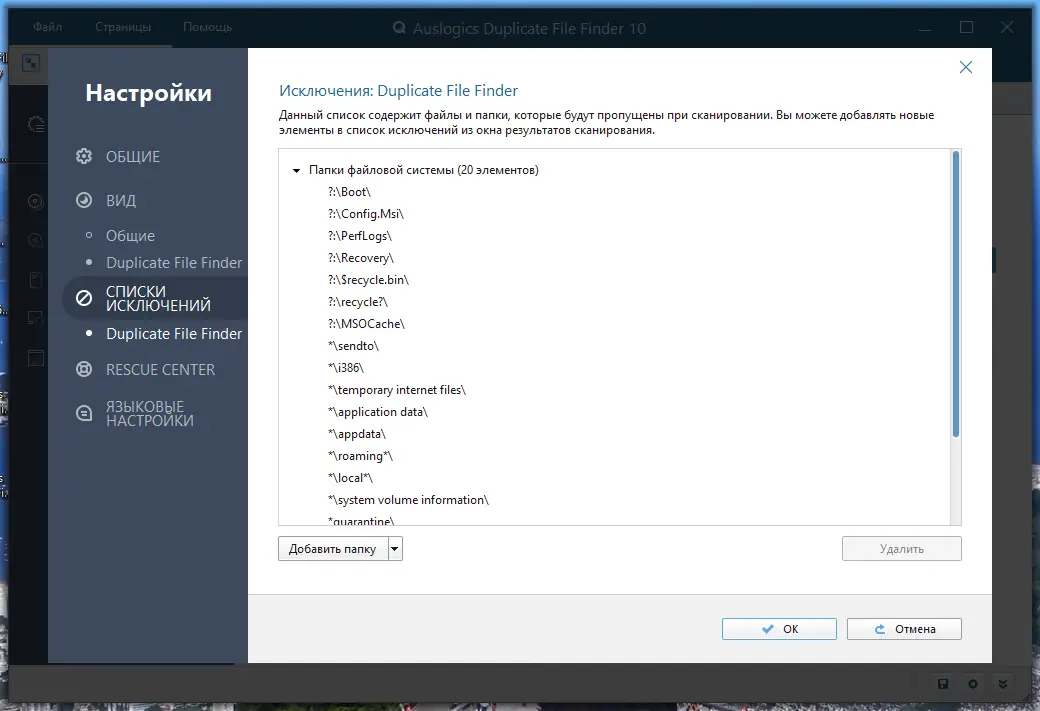Open the Файл menu

[x=47, y=27]
